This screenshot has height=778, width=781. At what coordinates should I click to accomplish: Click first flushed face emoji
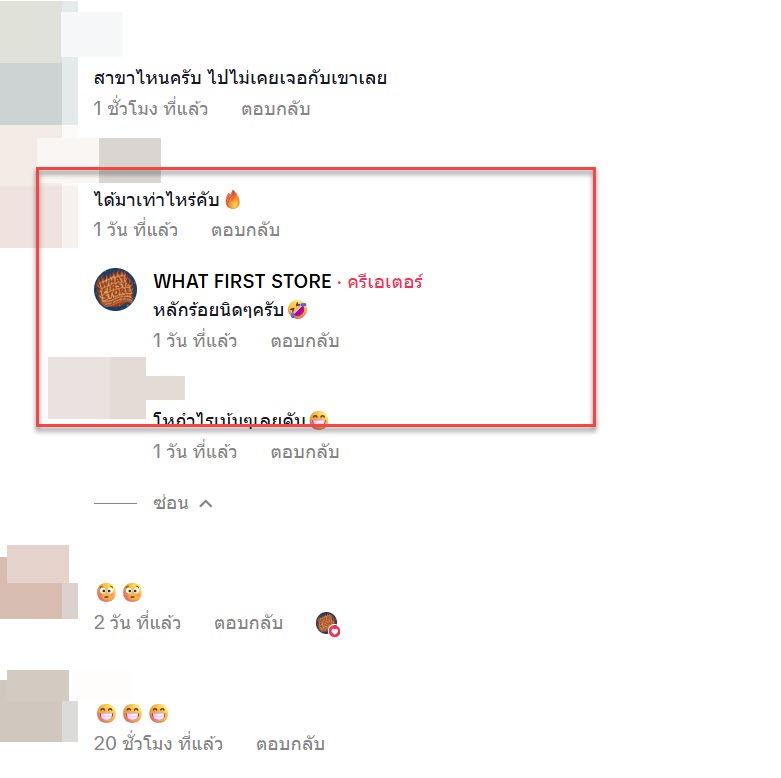106,592
